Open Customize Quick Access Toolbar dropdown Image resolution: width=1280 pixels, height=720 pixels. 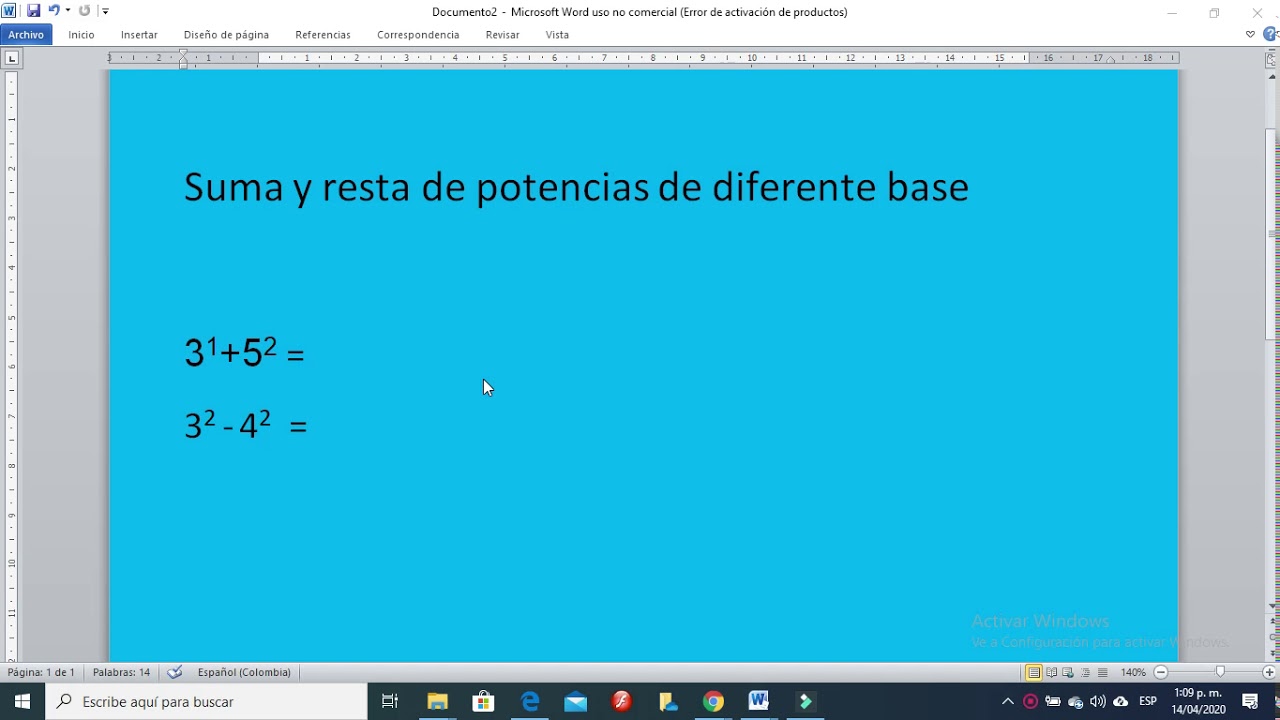(105, 11)
